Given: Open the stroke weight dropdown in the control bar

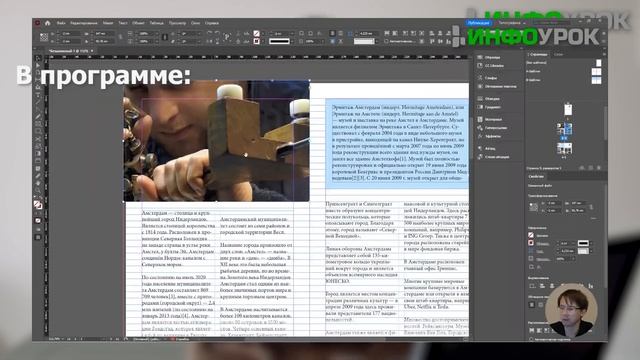Looking at the screenshot, I should [291, 33].
